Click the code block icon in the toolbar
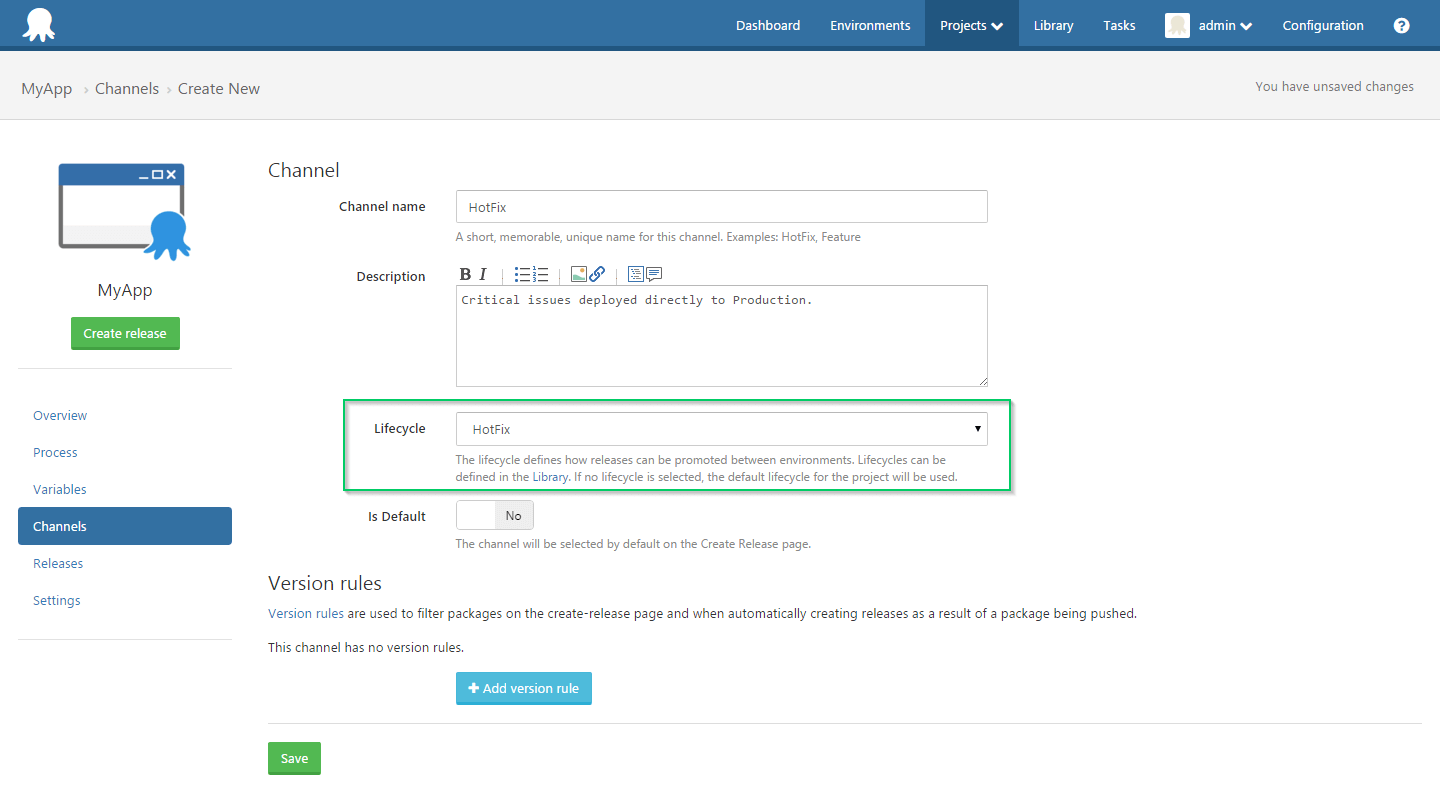This screenshot has height=788, width=1440. click(635, 274)
